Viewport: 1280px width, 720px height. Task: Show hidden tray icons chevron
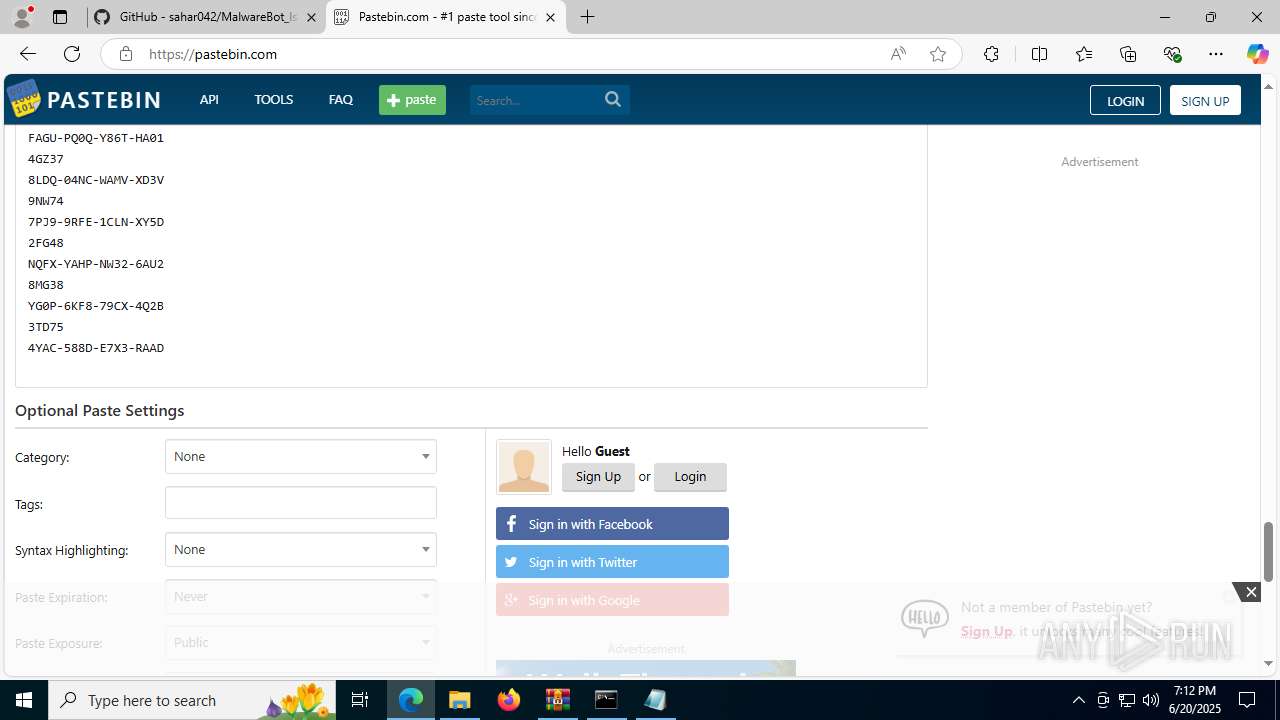(x=1078, y=700)
